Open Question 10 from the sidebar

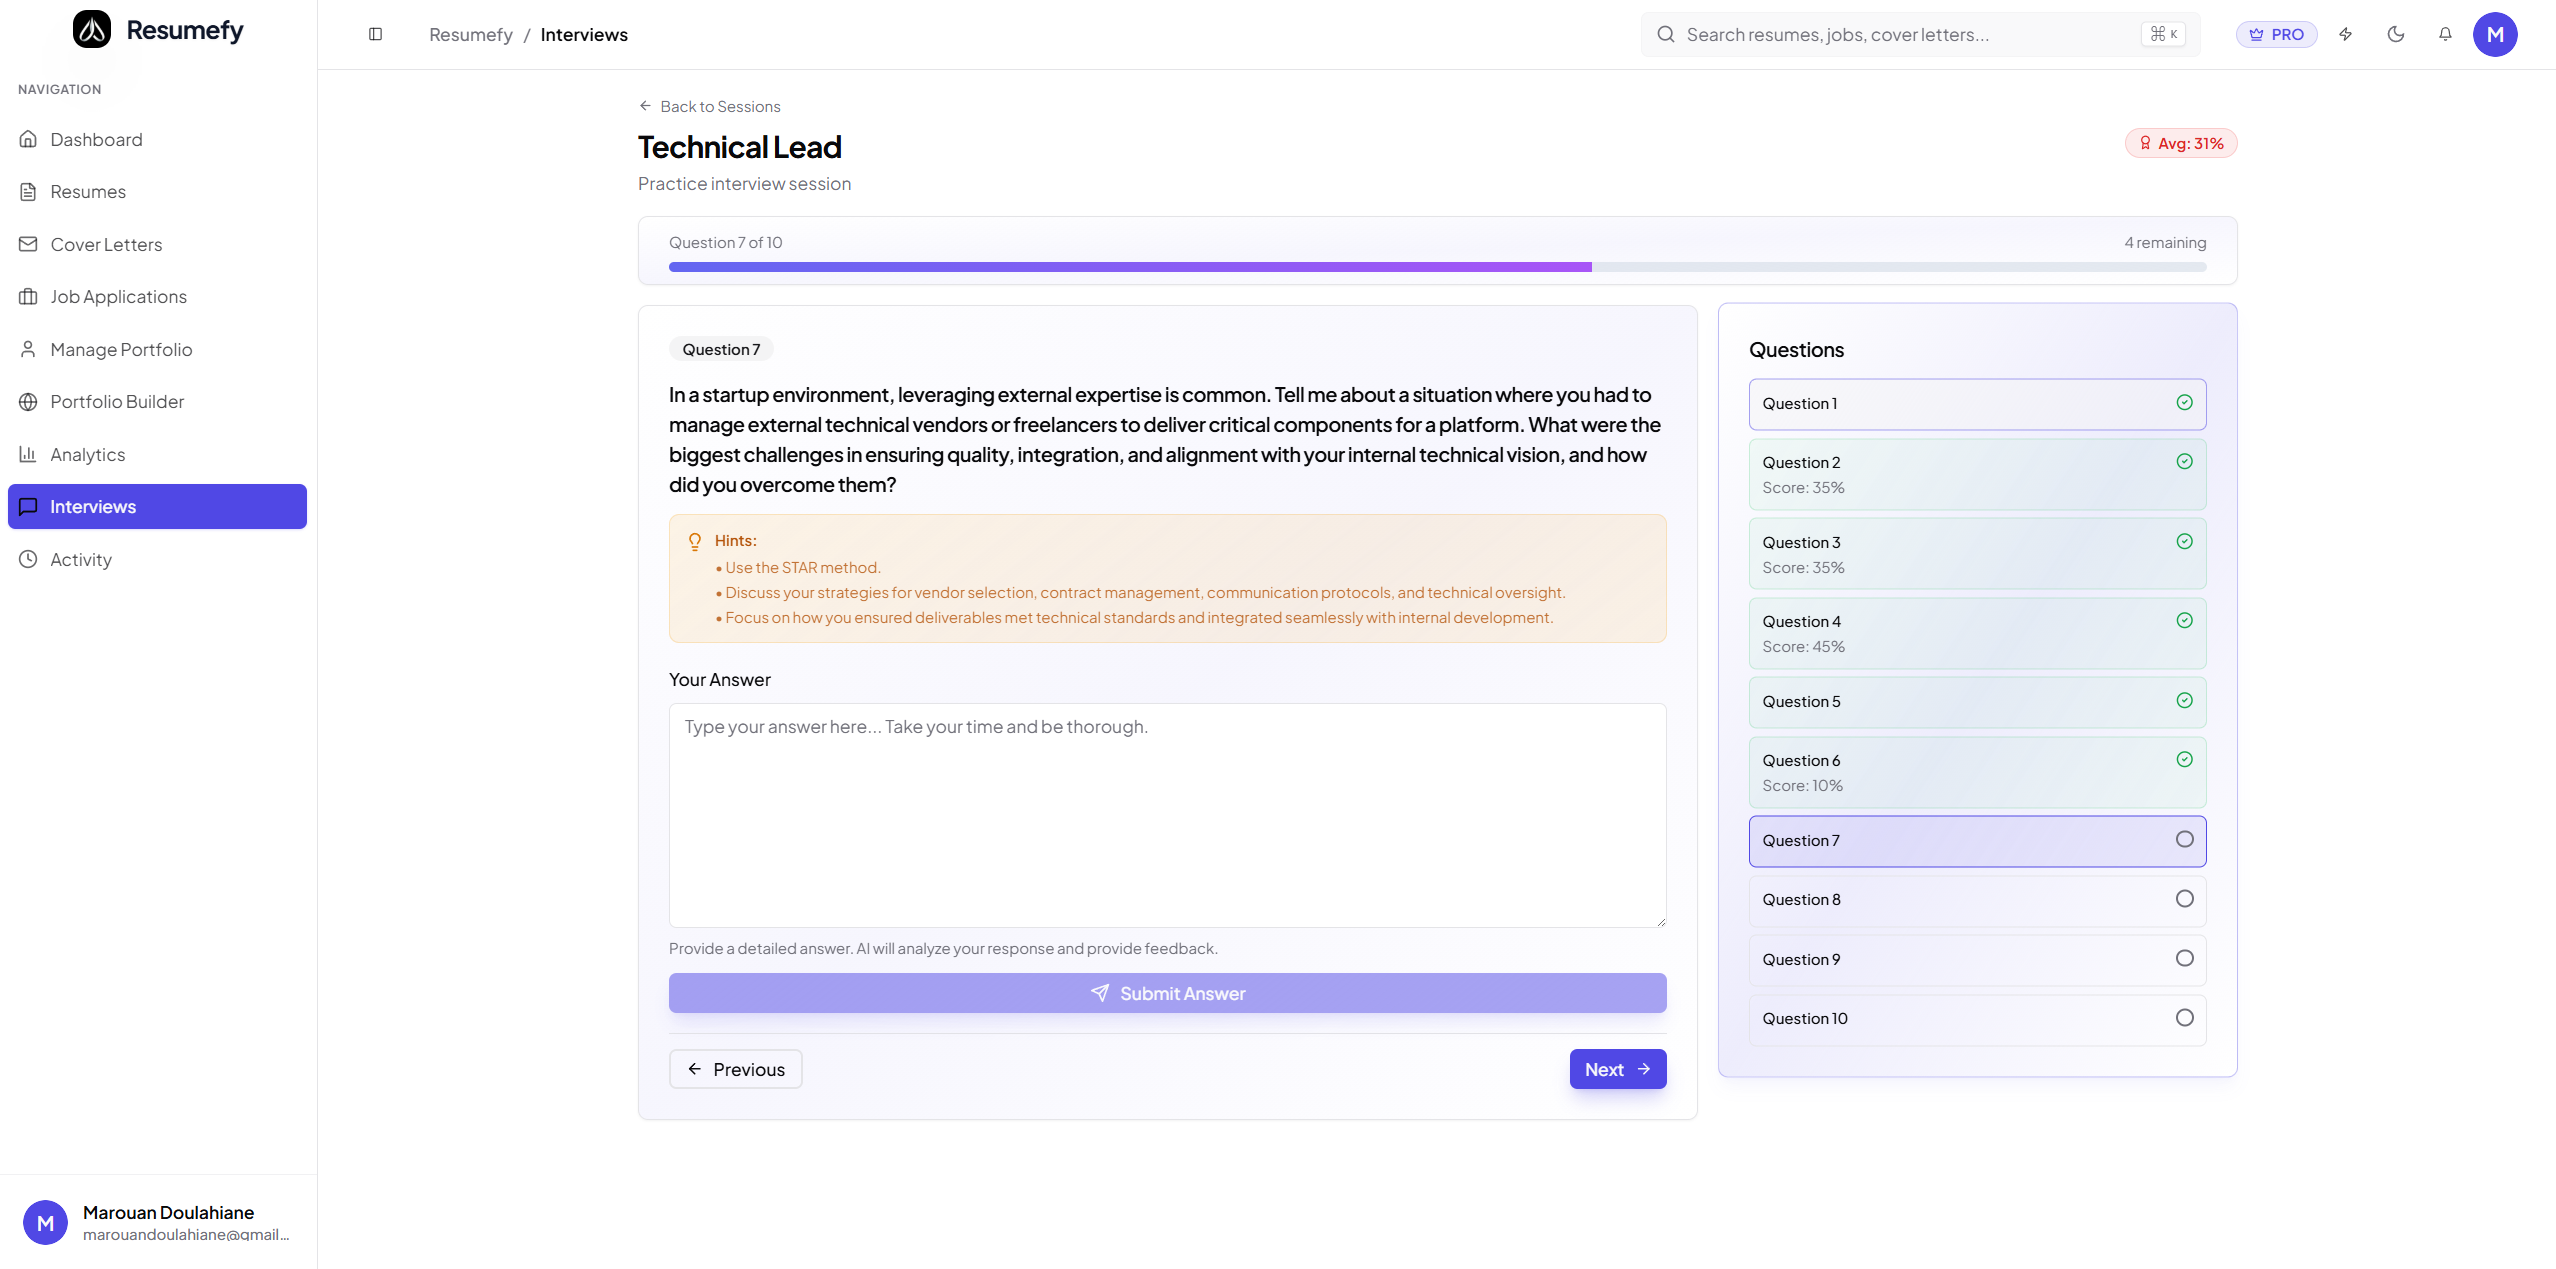[1975, 1018]
